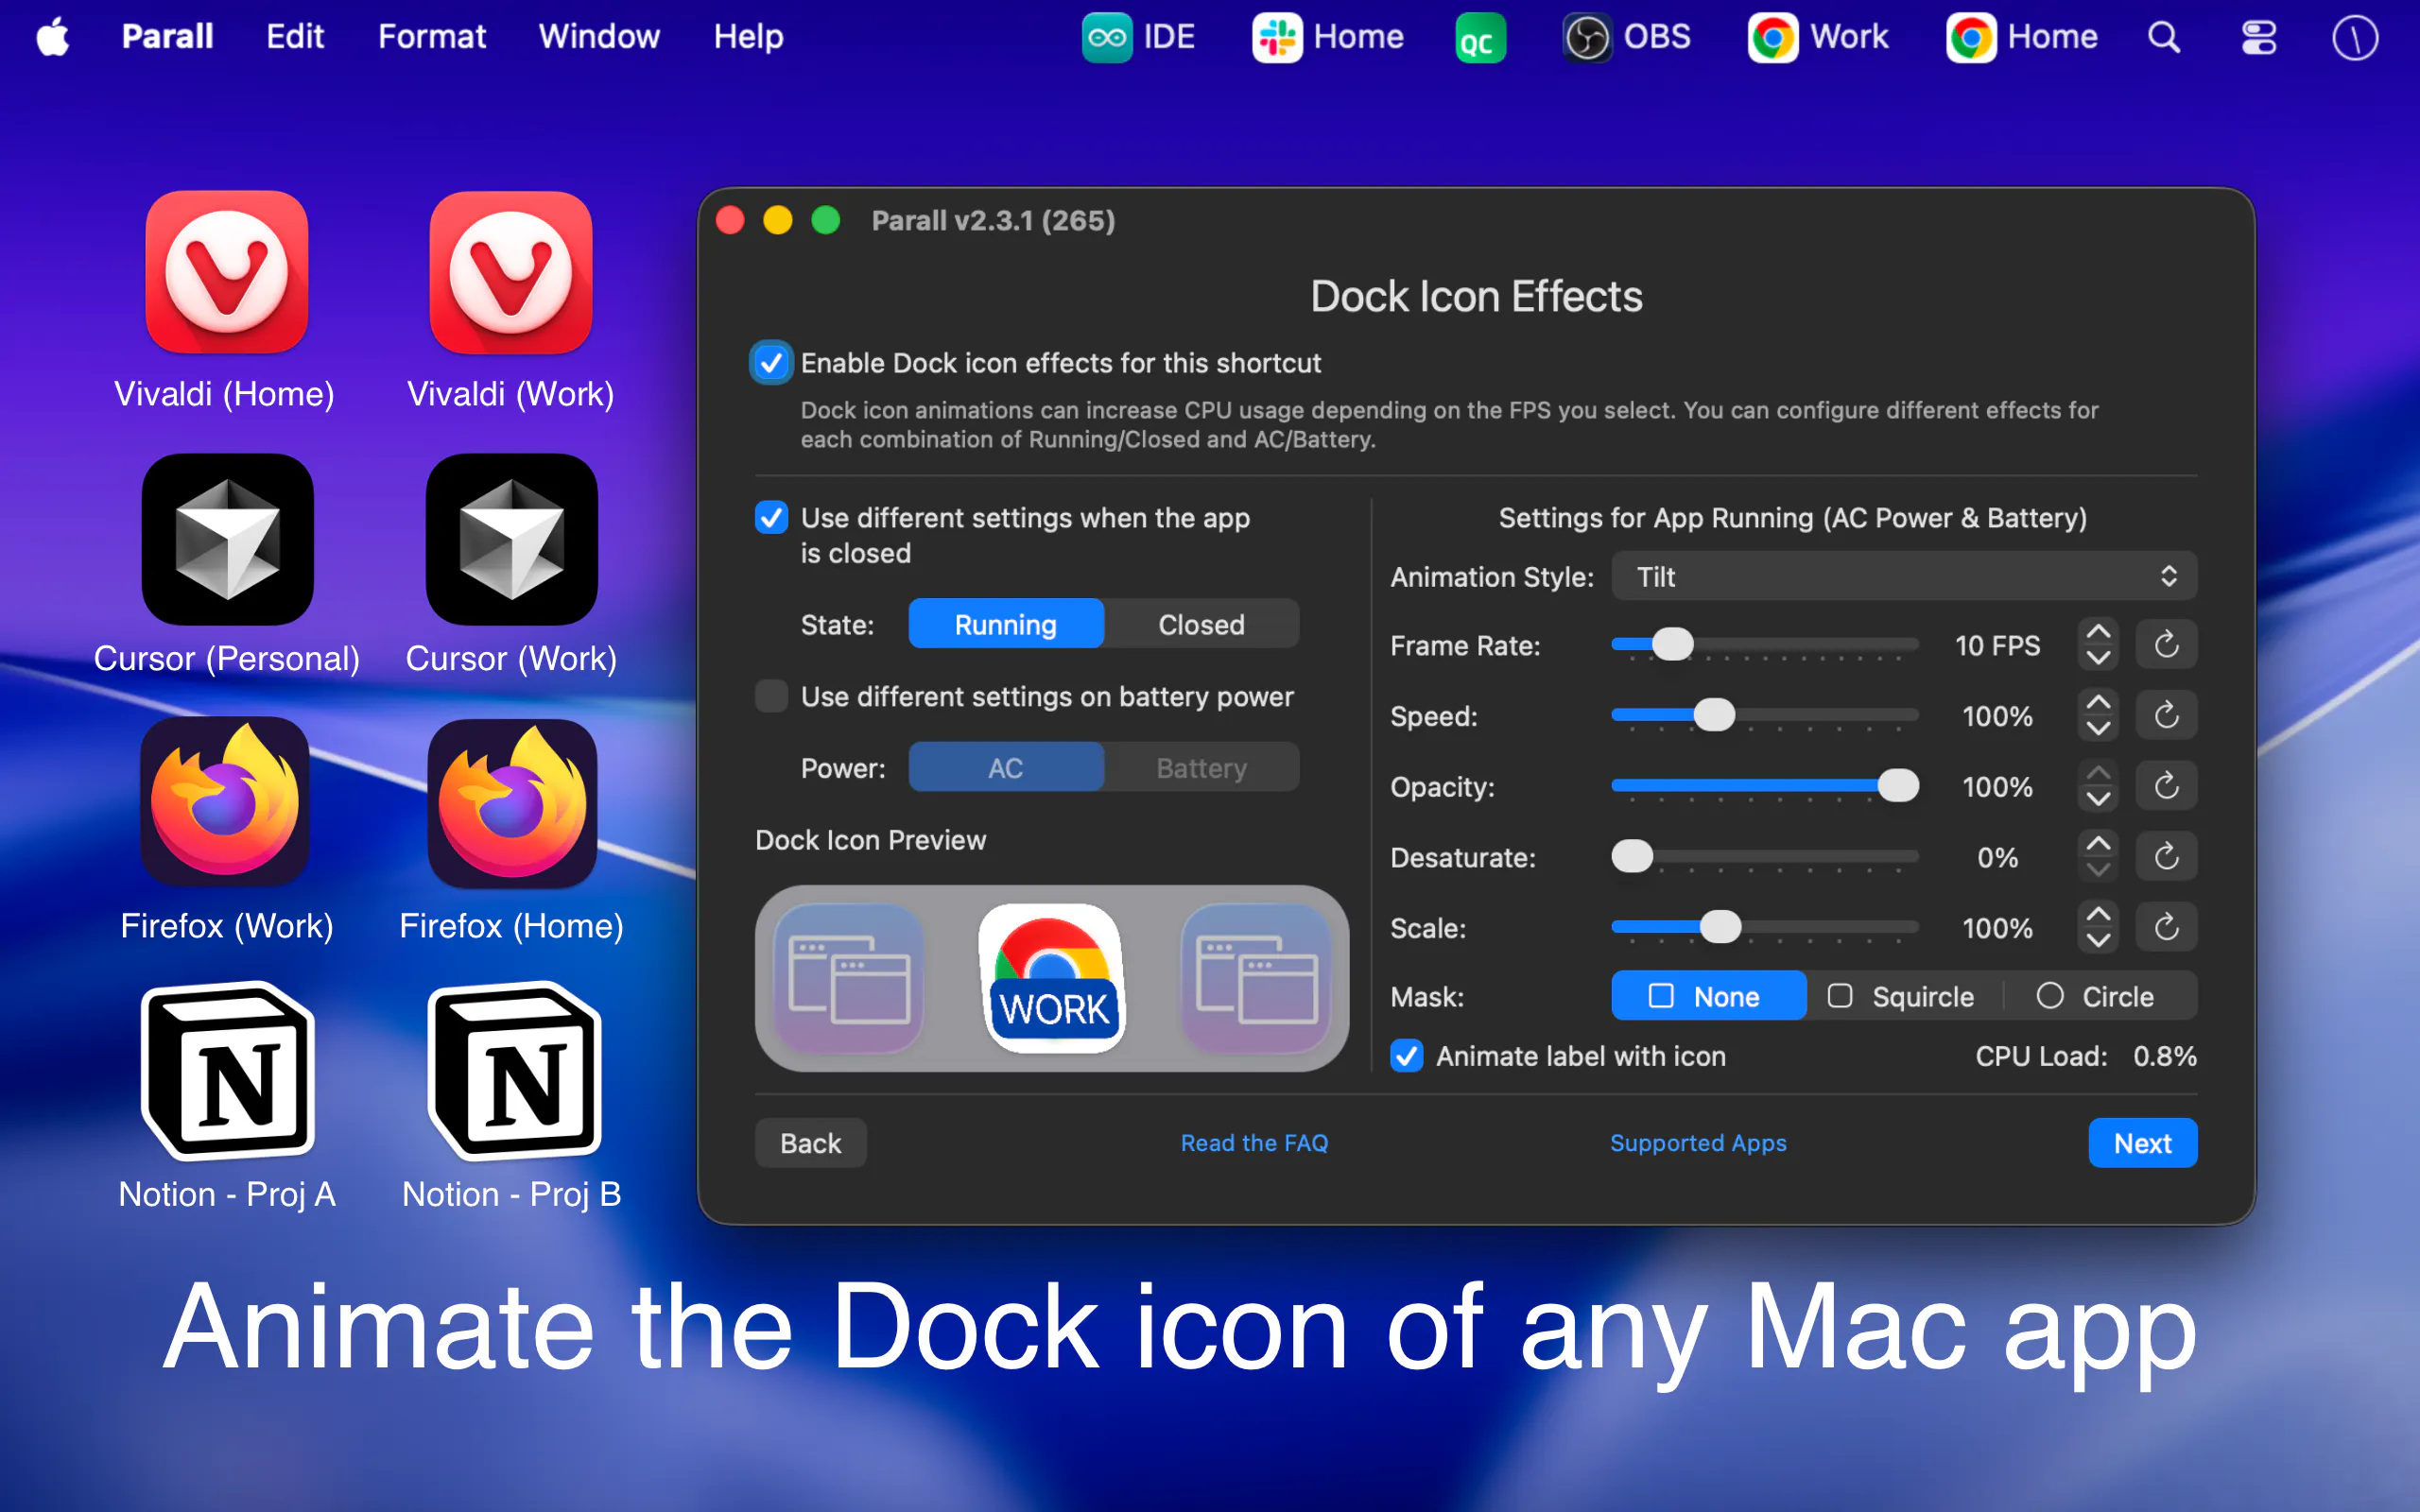
Task: Click the Scale stepper arrows
Action: coord(2098,927)
